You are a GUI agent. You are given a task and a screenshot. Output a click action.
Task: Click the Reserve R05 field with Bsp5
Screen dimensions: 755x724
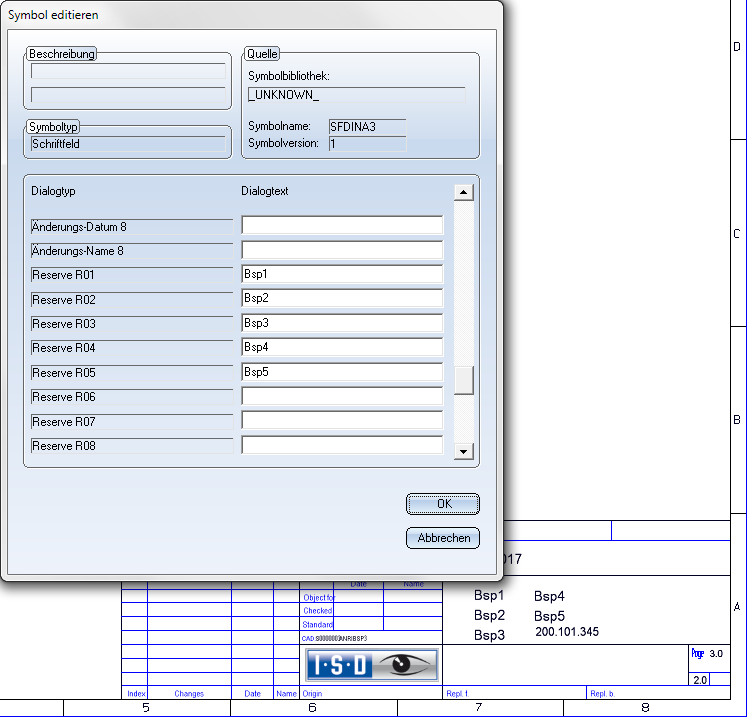point(342,372)
